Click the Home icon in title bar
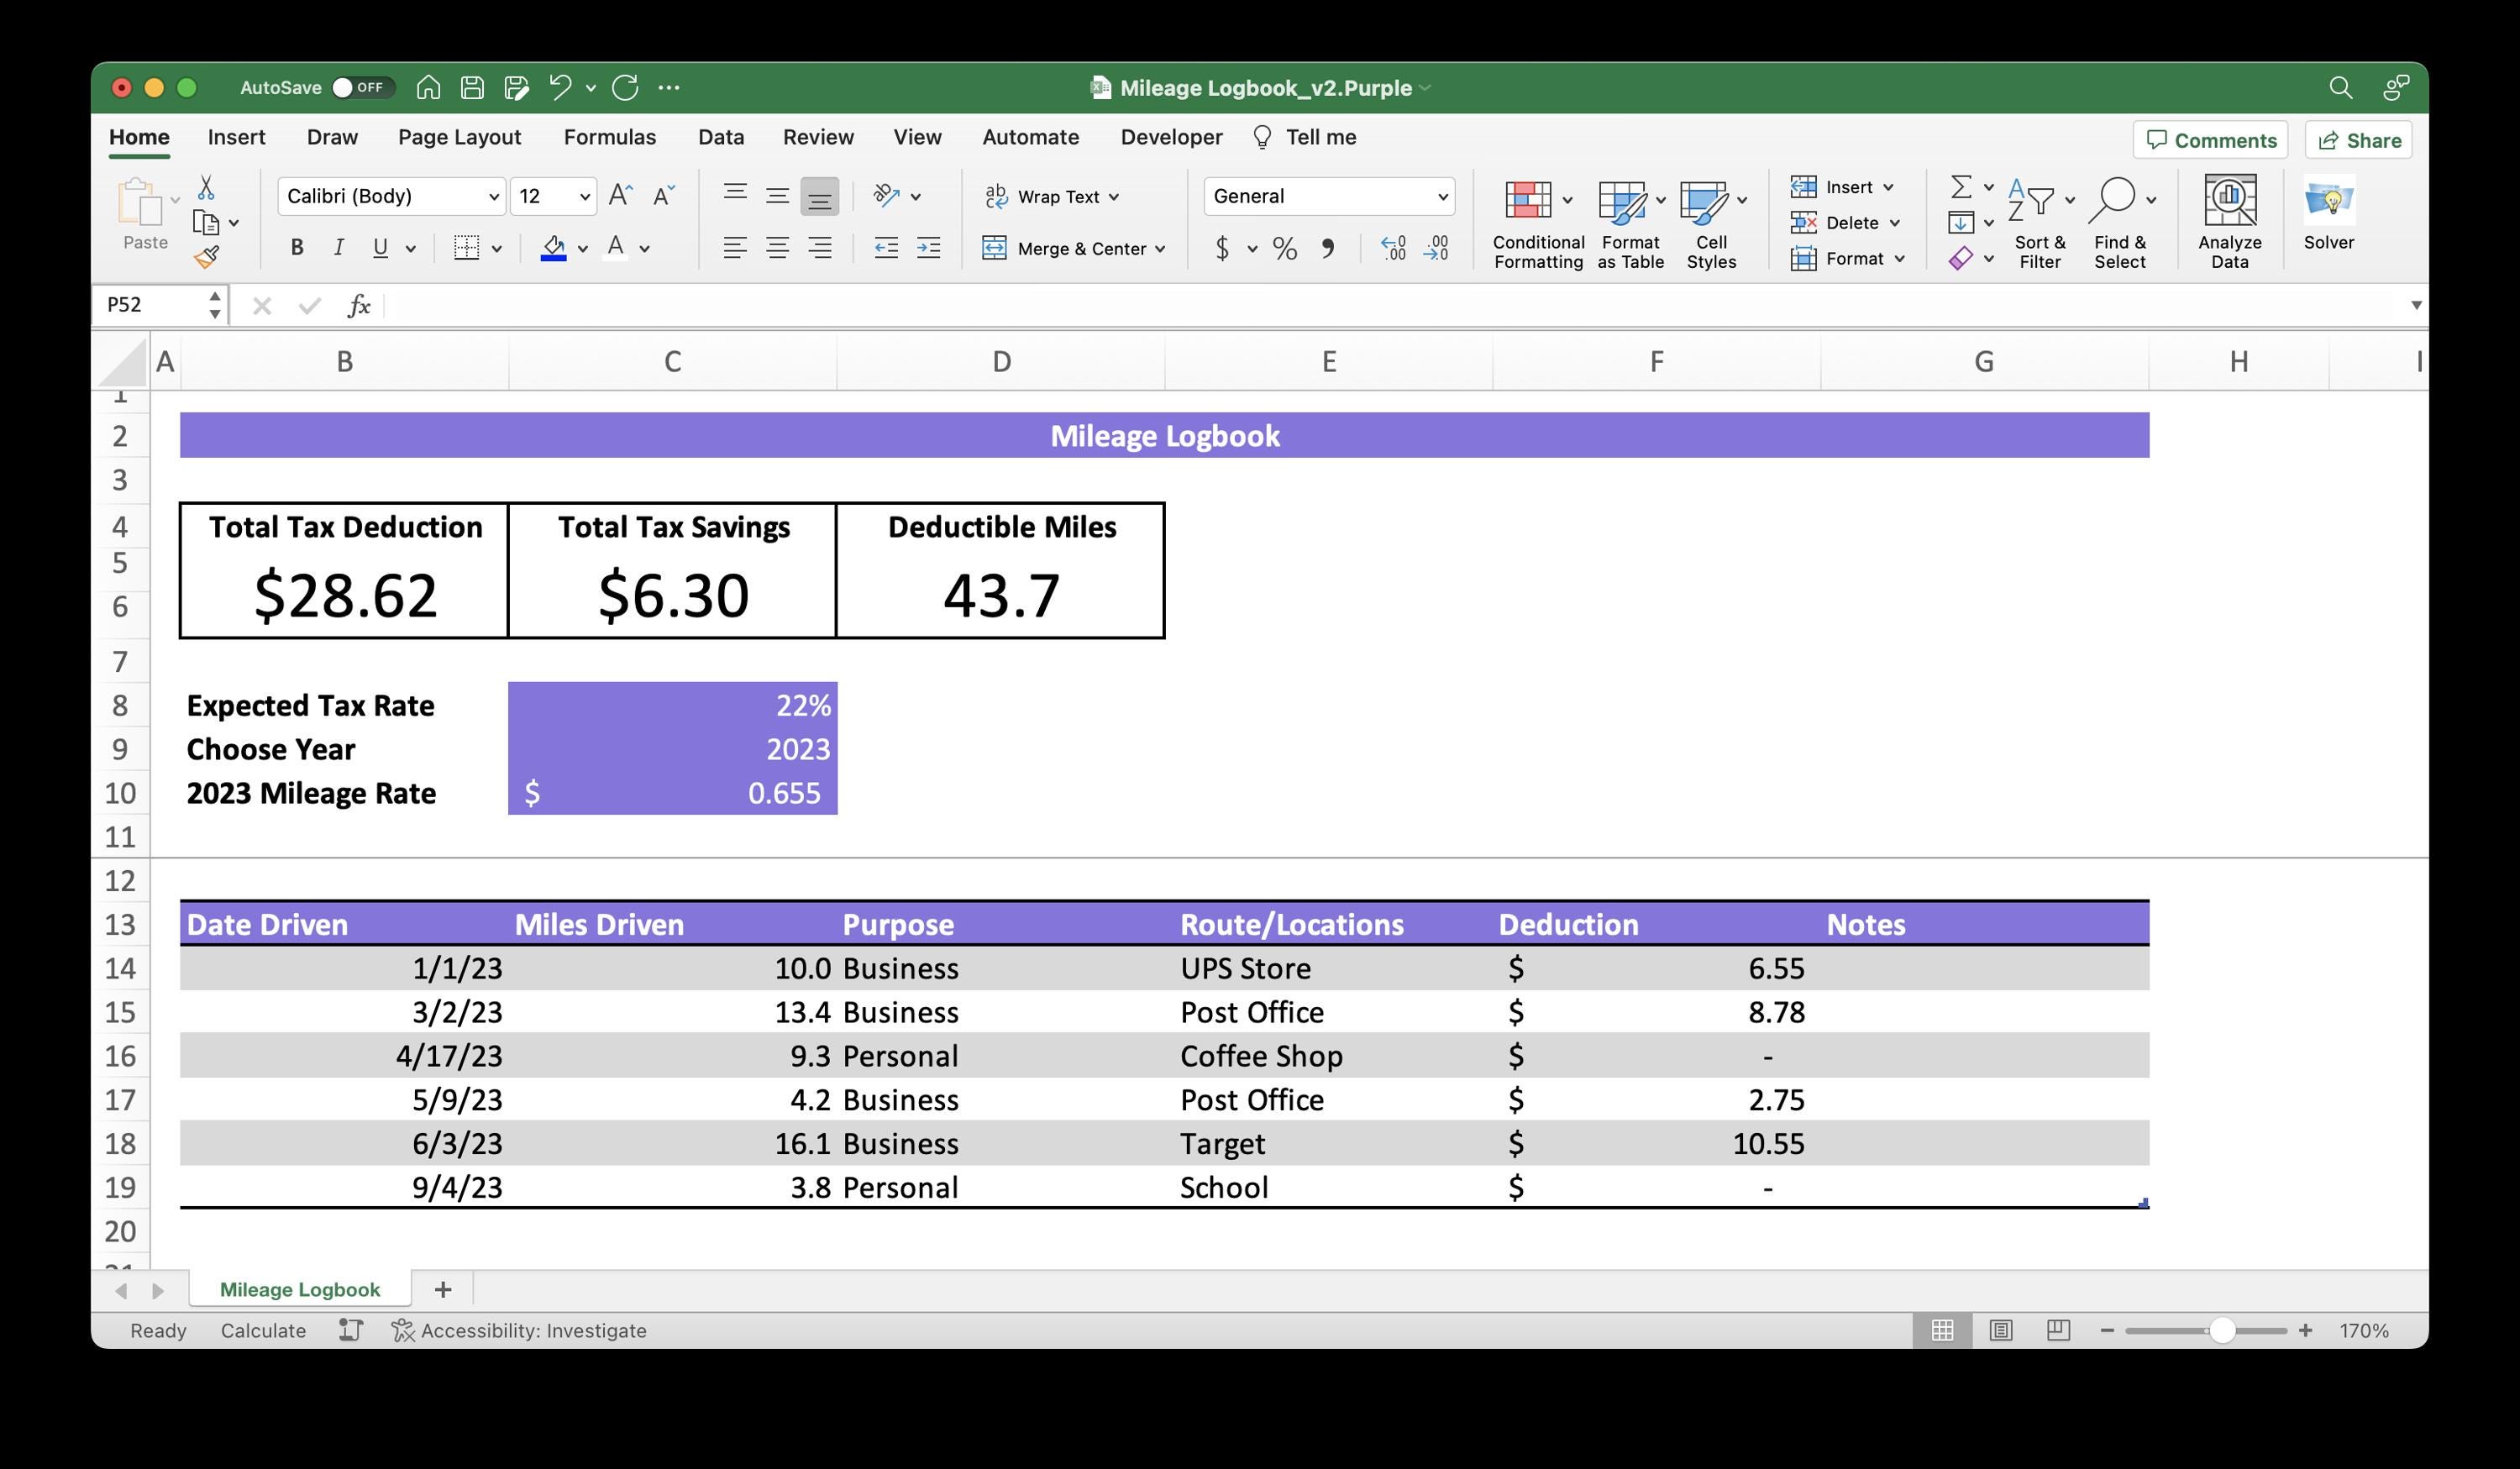 click(428, 88)
